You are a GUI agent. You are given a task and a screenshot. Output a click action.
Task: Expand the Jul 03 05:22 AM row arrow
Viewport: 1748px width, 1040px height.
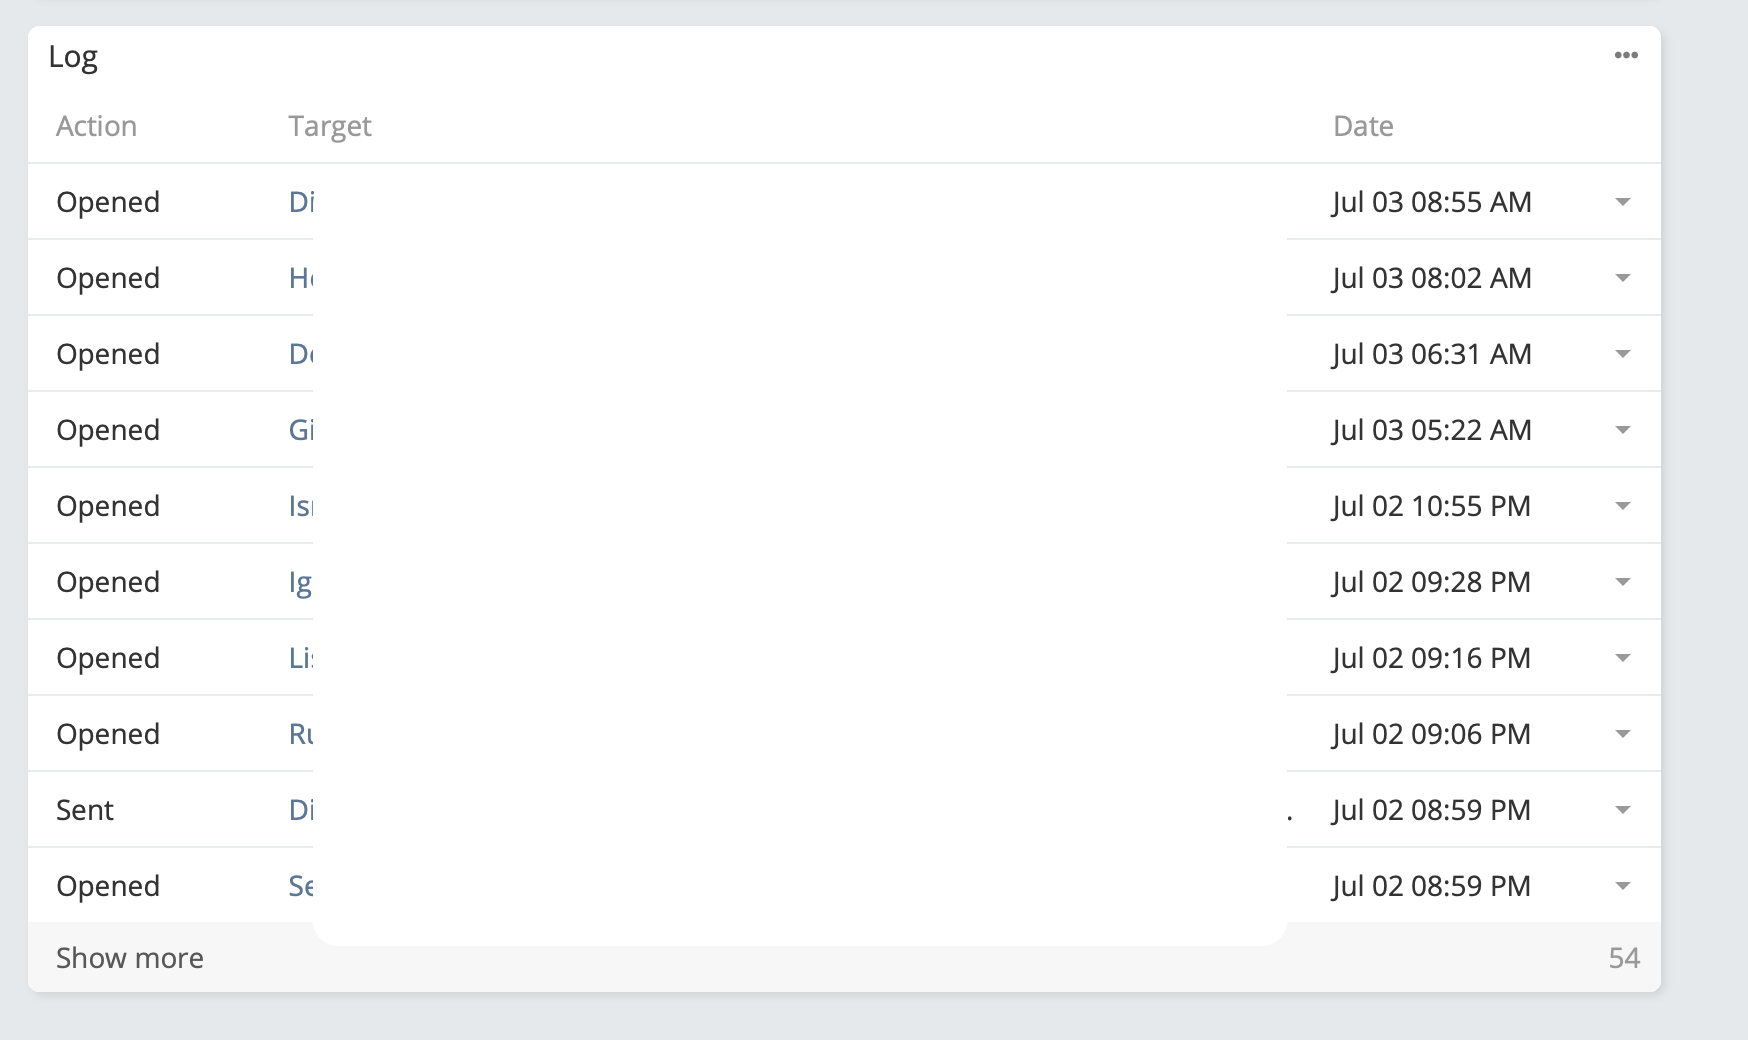1623,430
